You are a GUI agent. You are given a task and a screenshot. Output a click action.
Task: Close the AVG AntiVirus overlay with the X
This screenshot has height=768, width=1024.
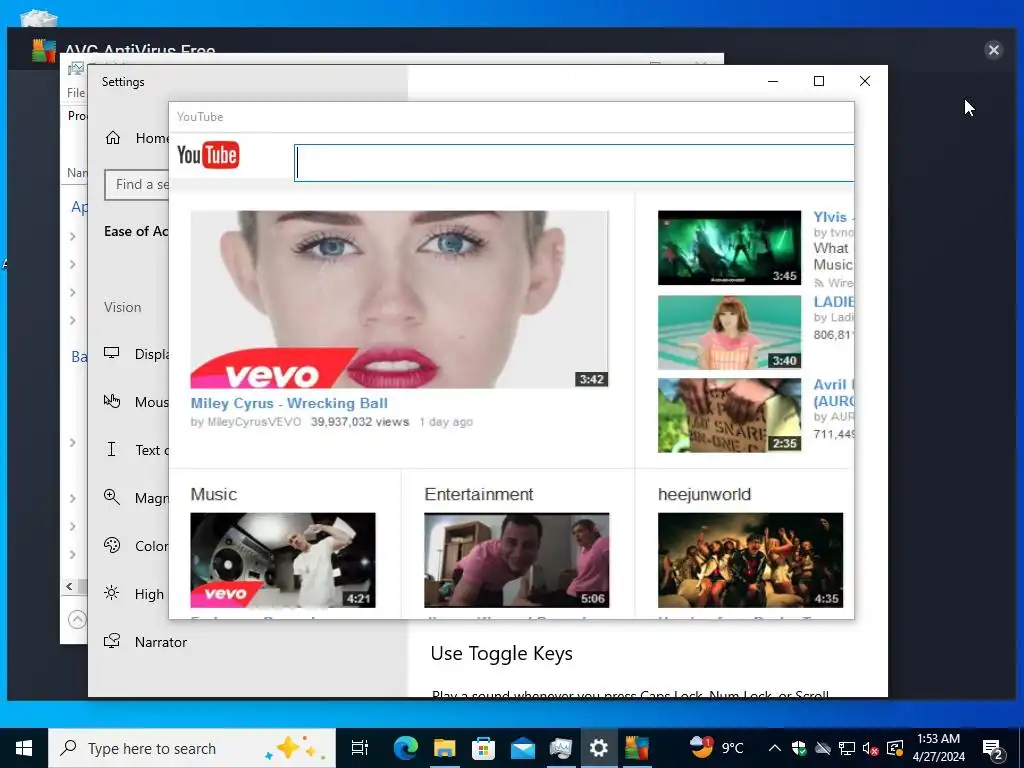point(993,50)
